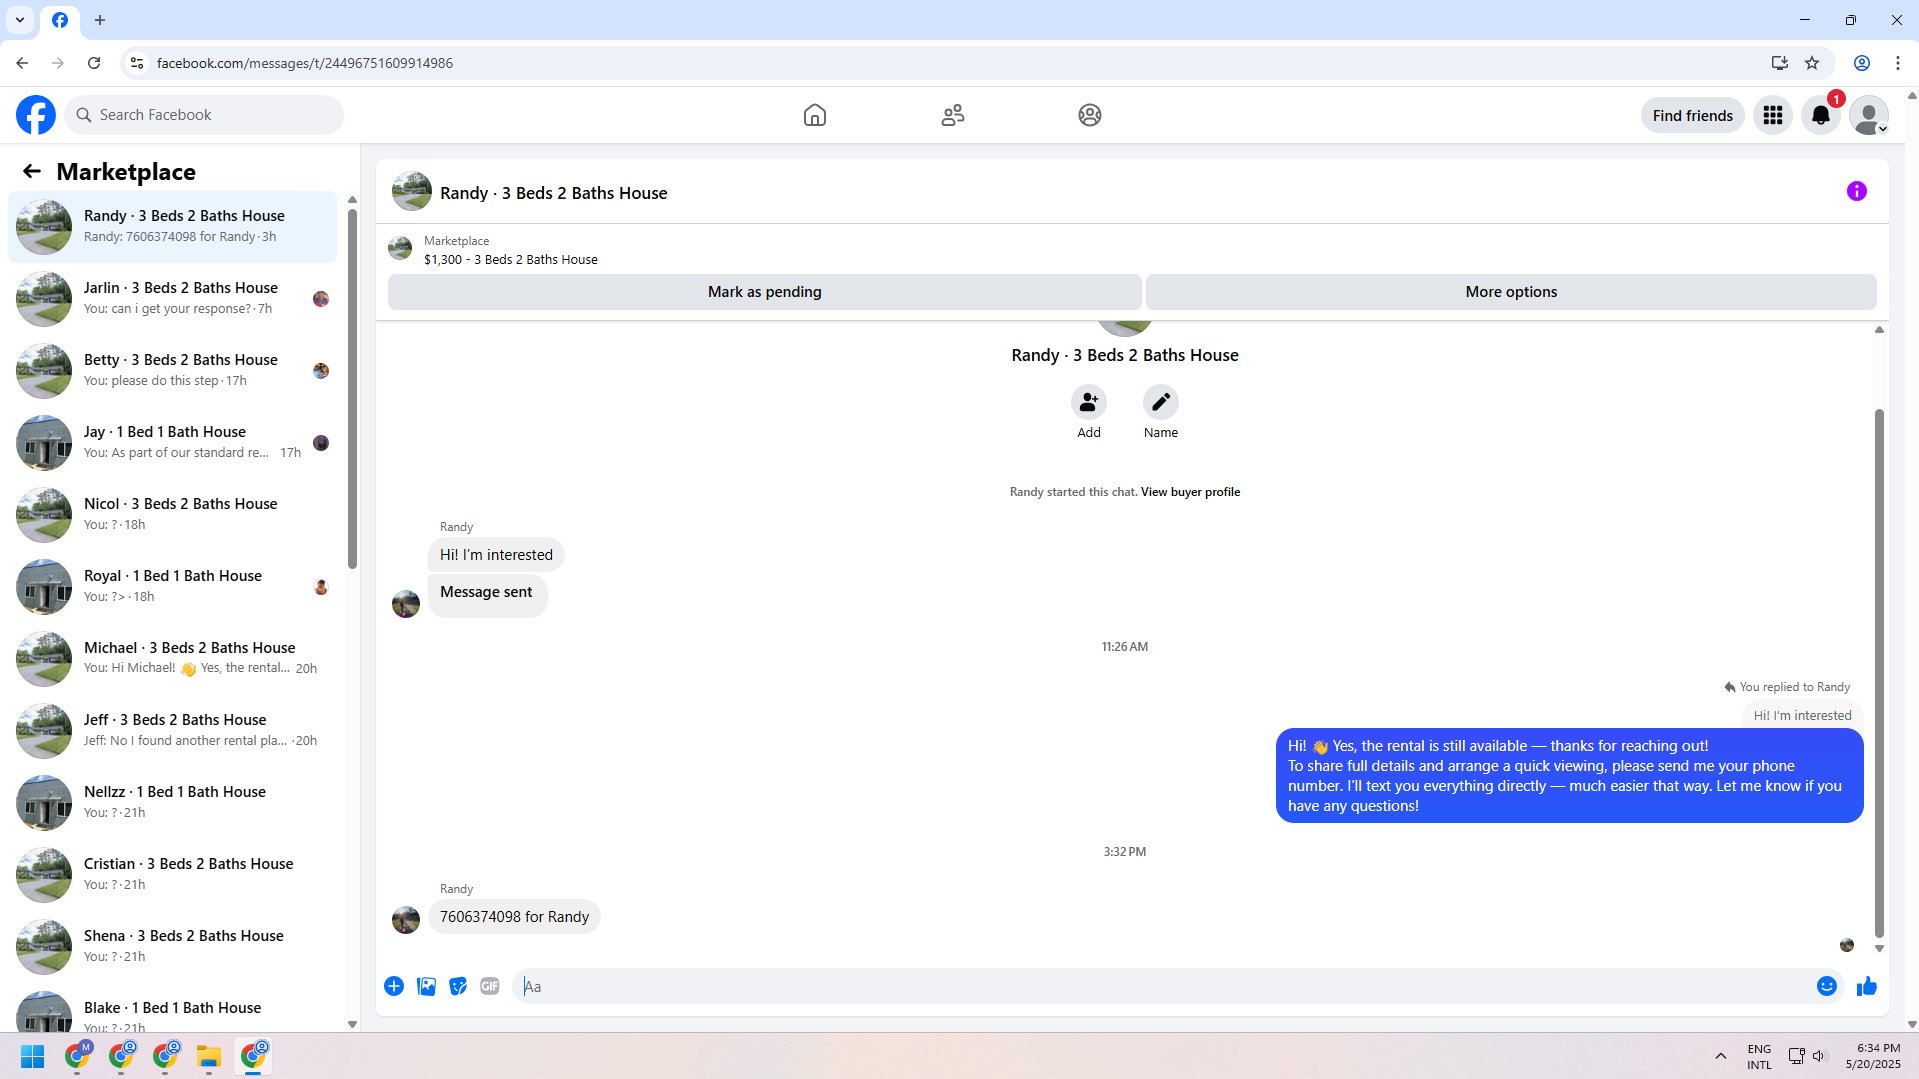Open Jay 1 Bed 1 Bath conversation
Screen dimensions: 1919x1079
tap(172, 442)
